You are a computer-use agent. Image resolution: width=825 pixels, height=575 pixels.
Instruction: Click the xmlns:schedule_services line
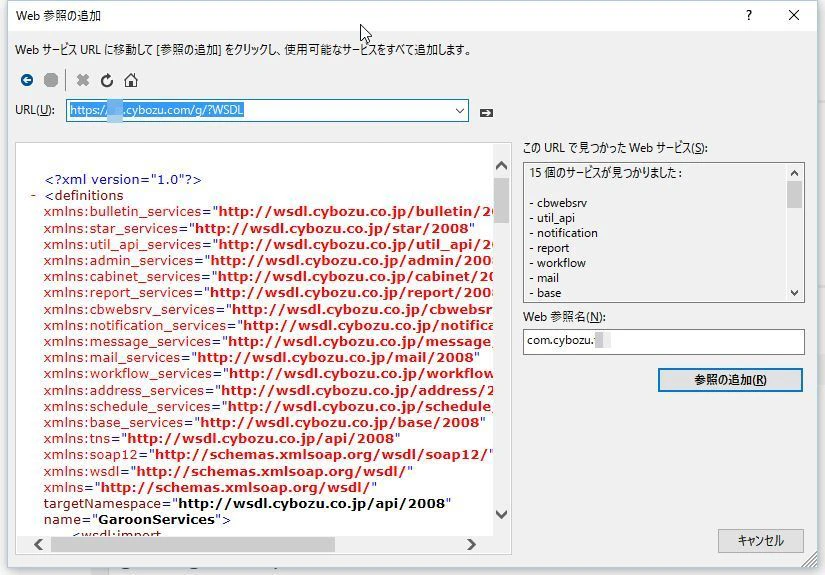coord(268,407)
